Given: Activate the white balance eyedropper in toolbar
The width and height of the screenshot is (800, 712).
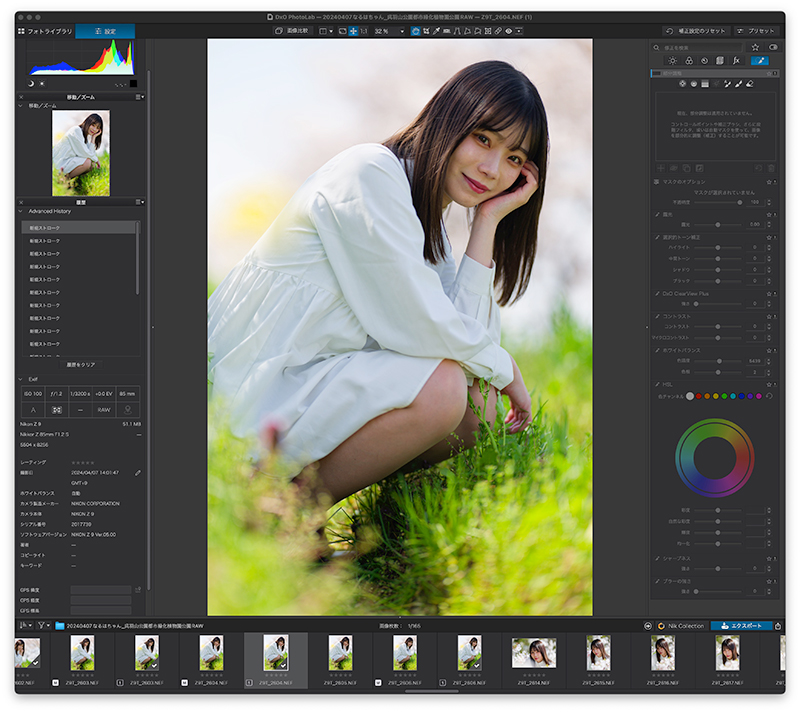Looking at the screenshot, I should coord(436,31).
